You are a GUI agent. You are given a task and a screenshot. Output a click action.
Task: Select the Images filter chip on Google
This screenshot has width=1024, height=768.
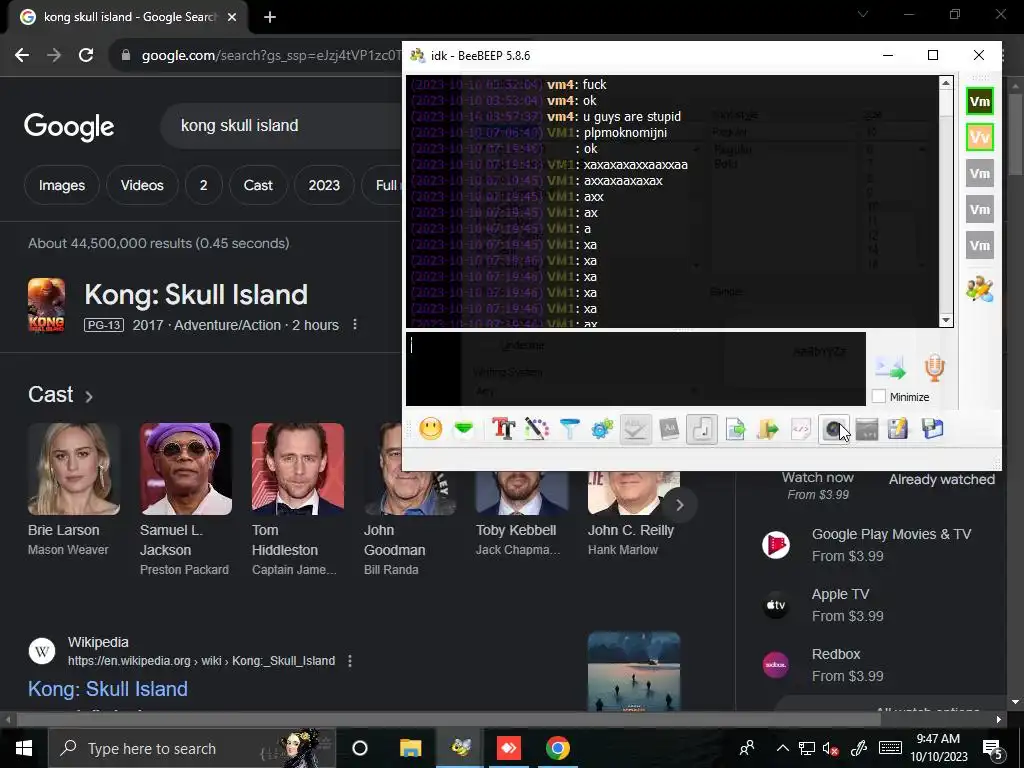click(62, 185)
